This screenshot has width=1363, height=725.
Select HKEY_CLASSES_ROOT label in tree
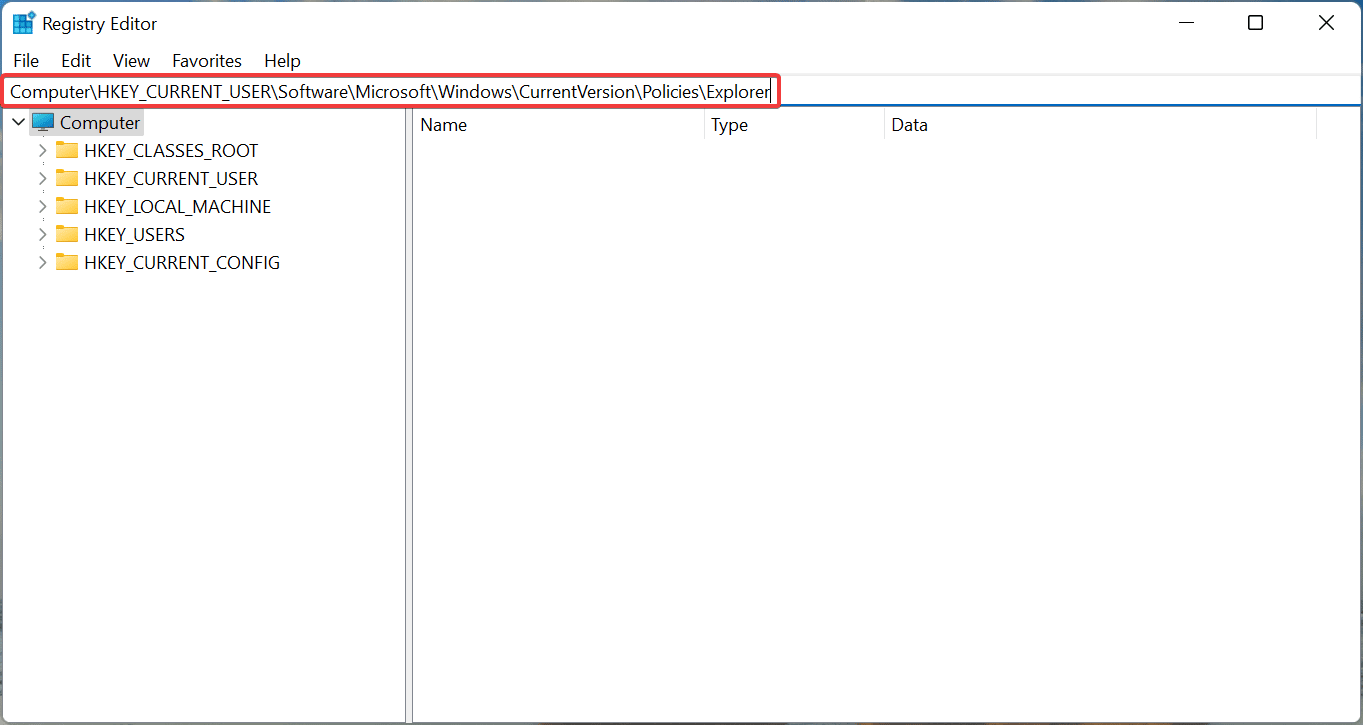click(171, 151)
